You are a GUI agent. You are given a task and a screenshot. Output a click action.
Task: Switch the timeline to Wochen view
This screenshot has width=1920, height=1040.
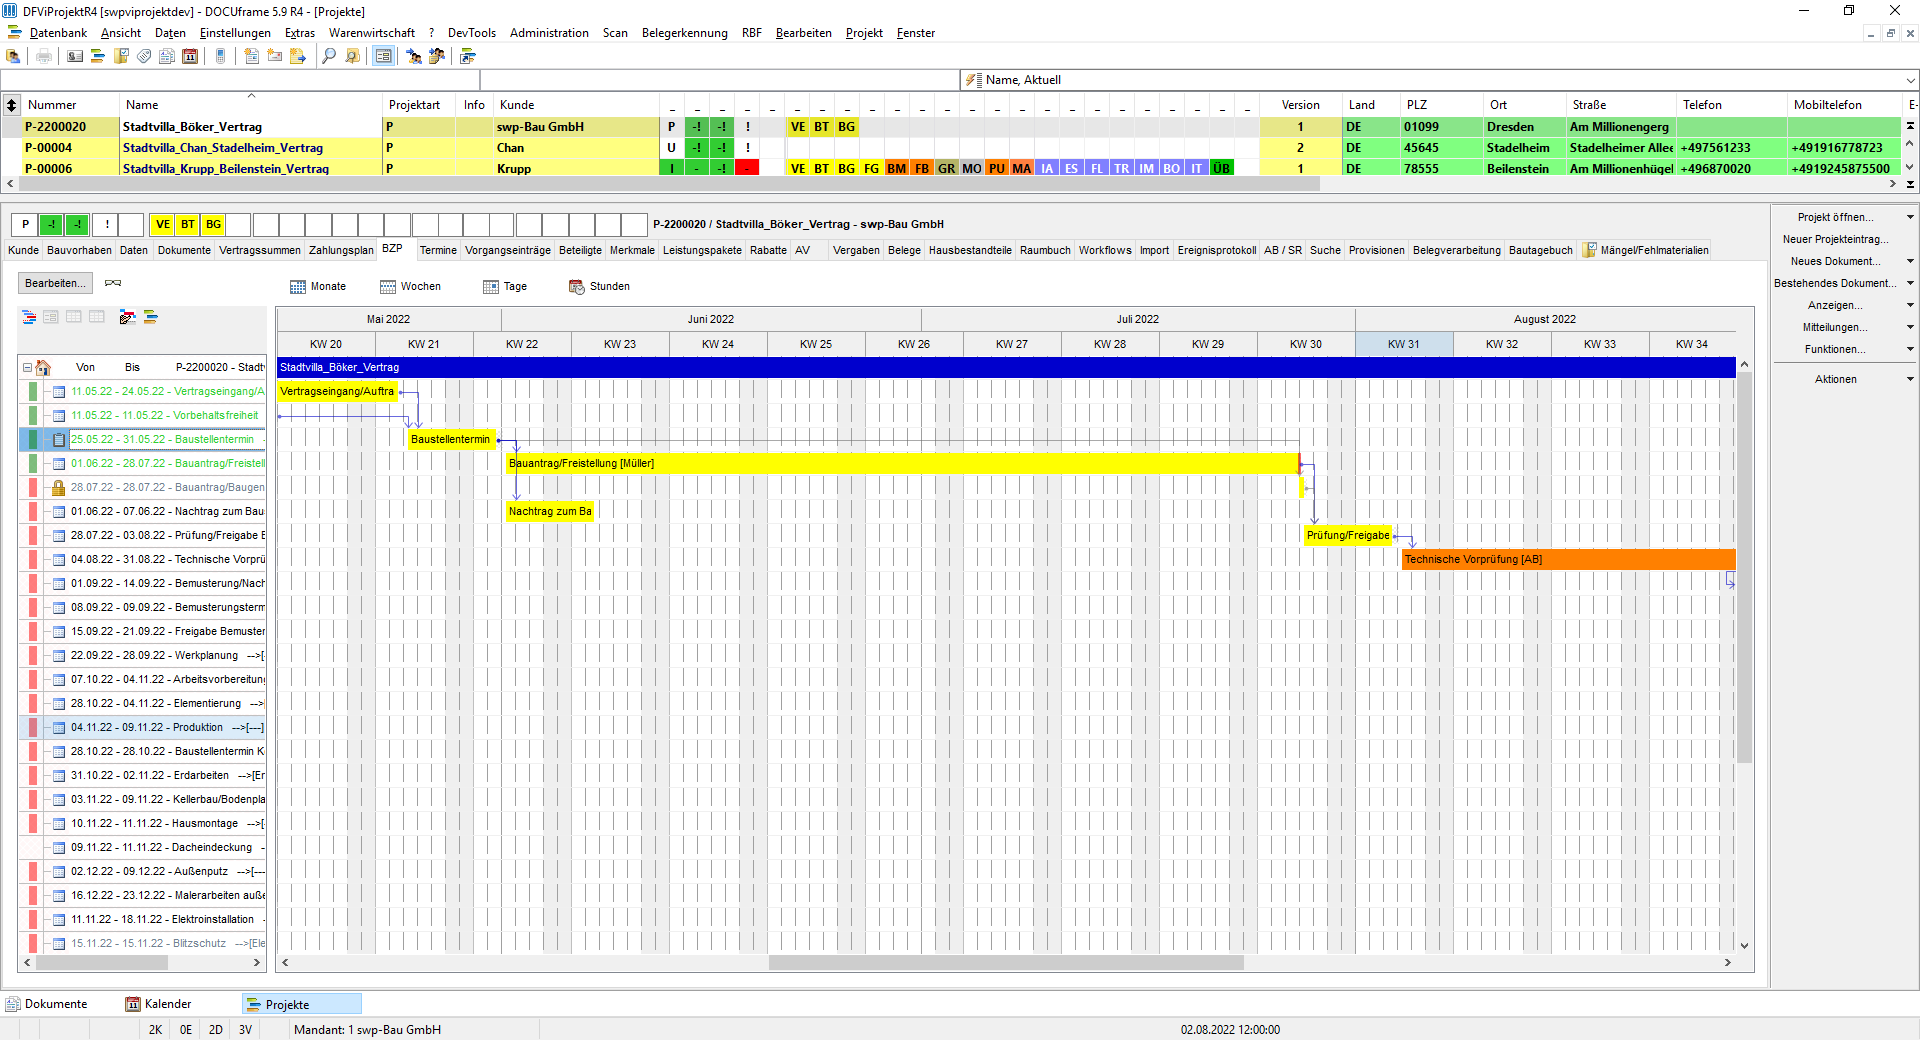click(410, 286)
